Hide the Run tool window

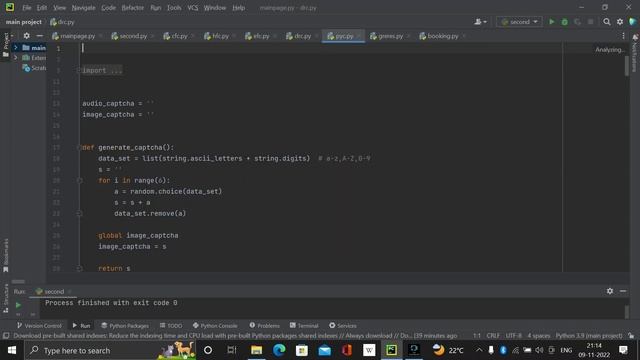623,291
